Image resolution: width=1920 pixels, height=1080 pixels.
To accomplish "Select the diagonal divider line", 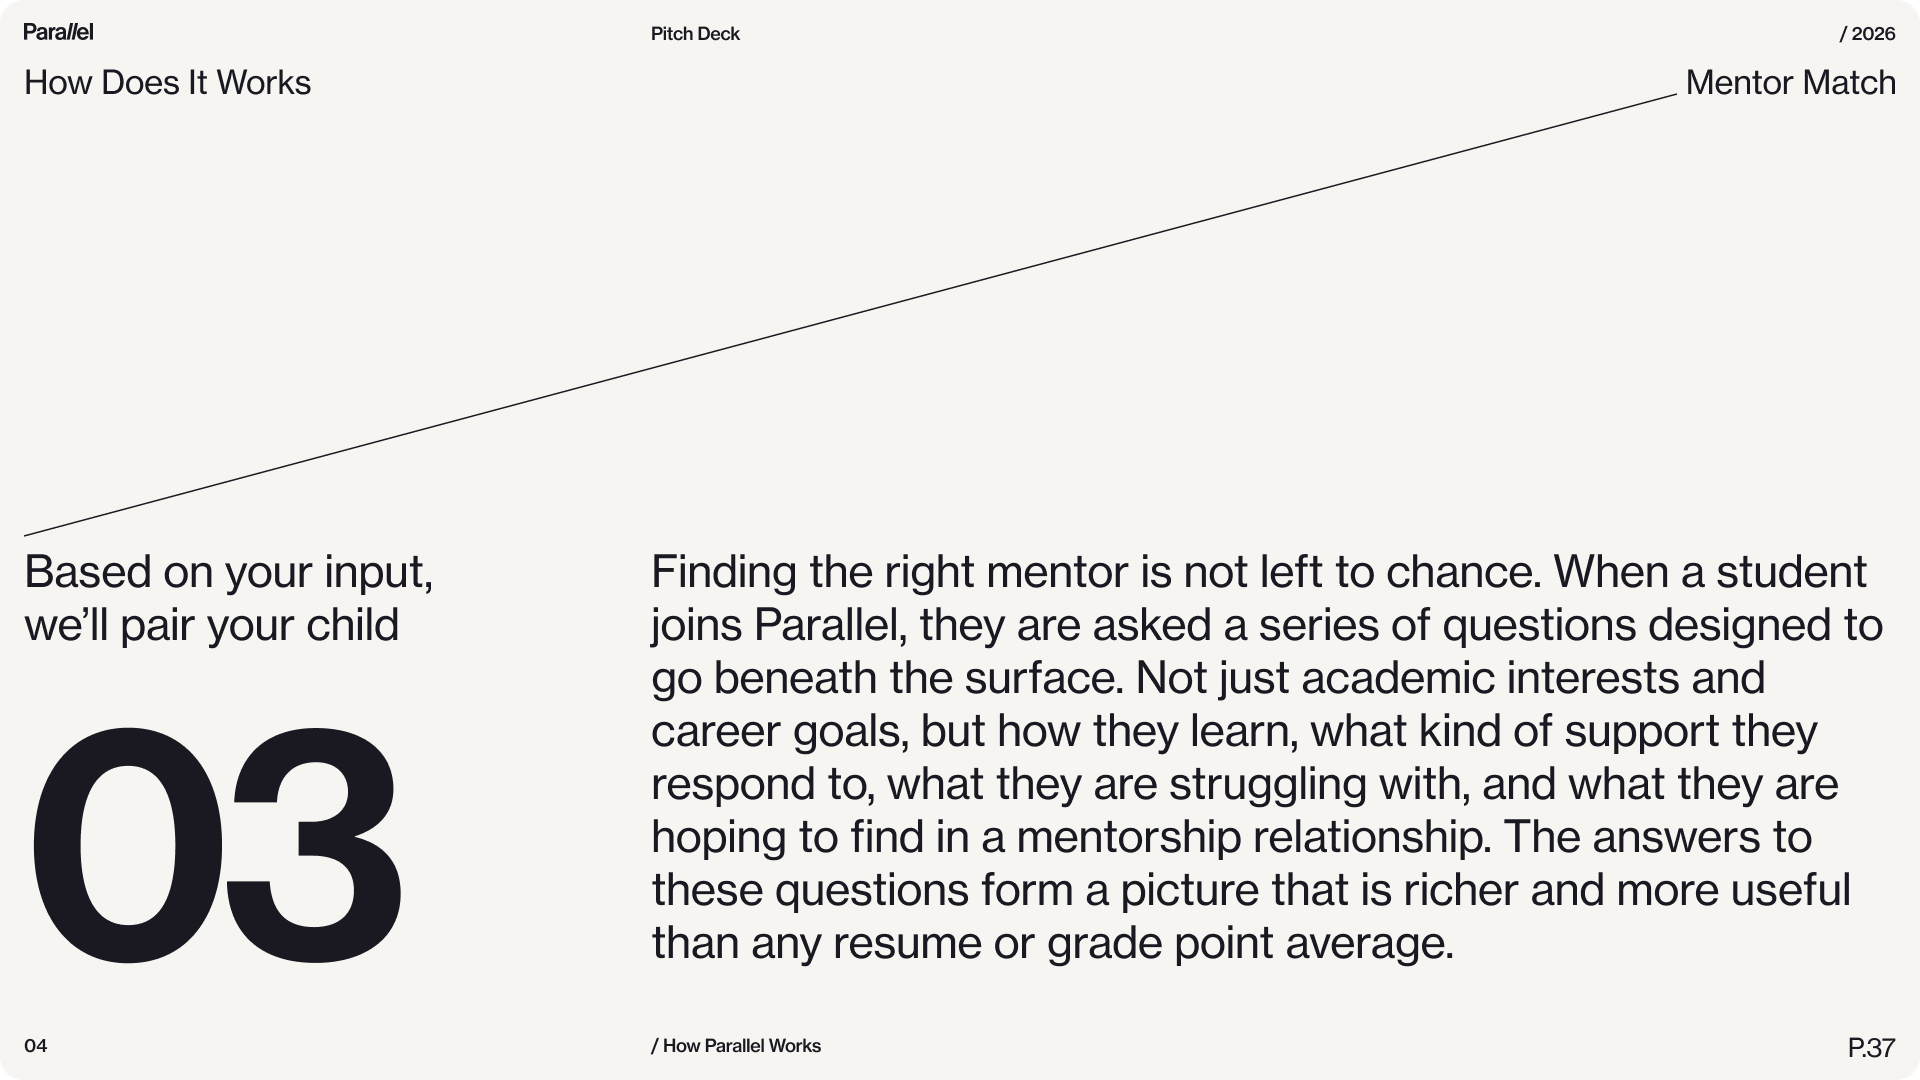I will 850,315.
